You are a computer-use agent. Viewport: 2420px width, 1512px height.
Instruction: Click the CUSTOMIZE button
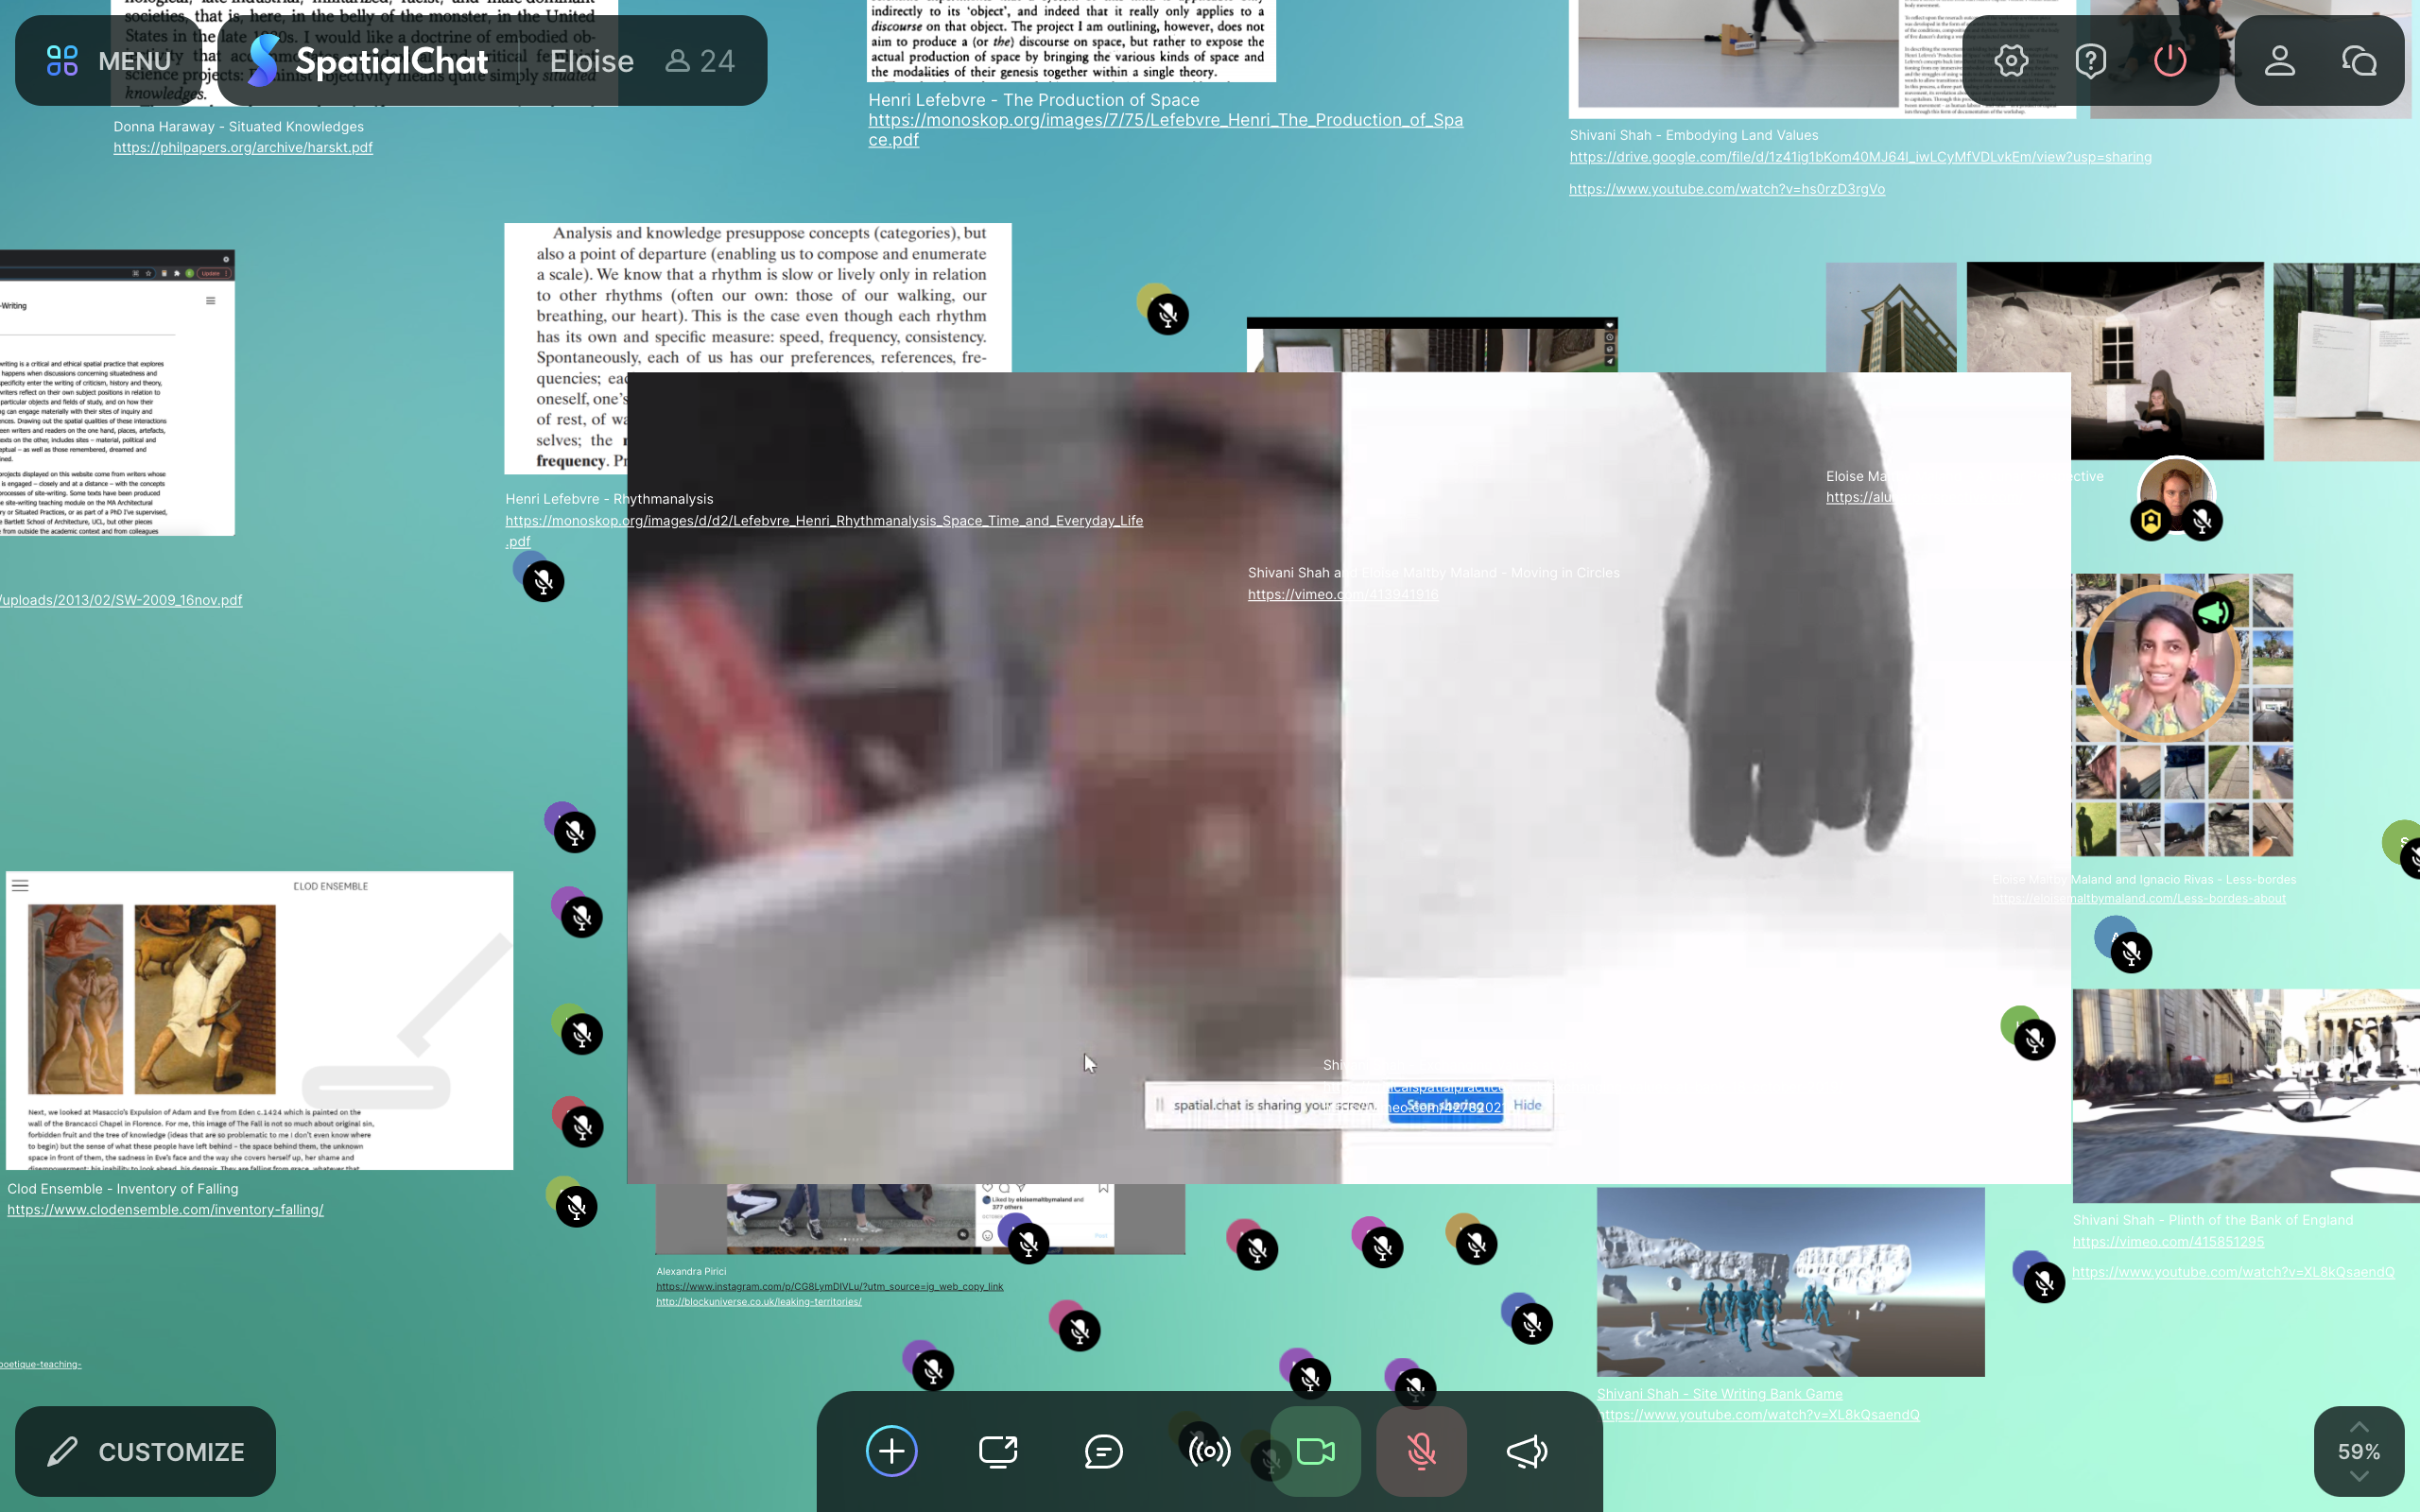pyautogui.click(x=146, y=1451)
